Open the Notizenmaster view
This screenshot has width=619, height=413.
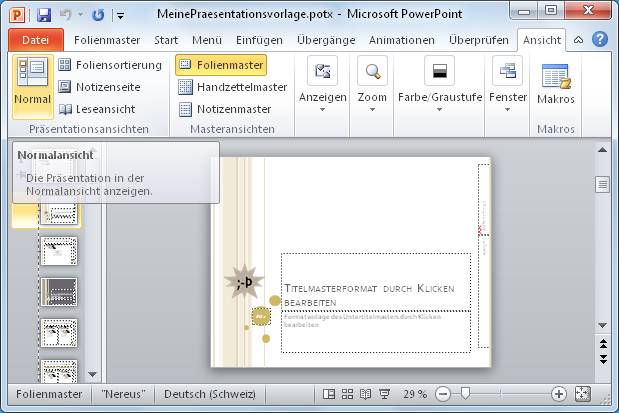click(225, 109)
